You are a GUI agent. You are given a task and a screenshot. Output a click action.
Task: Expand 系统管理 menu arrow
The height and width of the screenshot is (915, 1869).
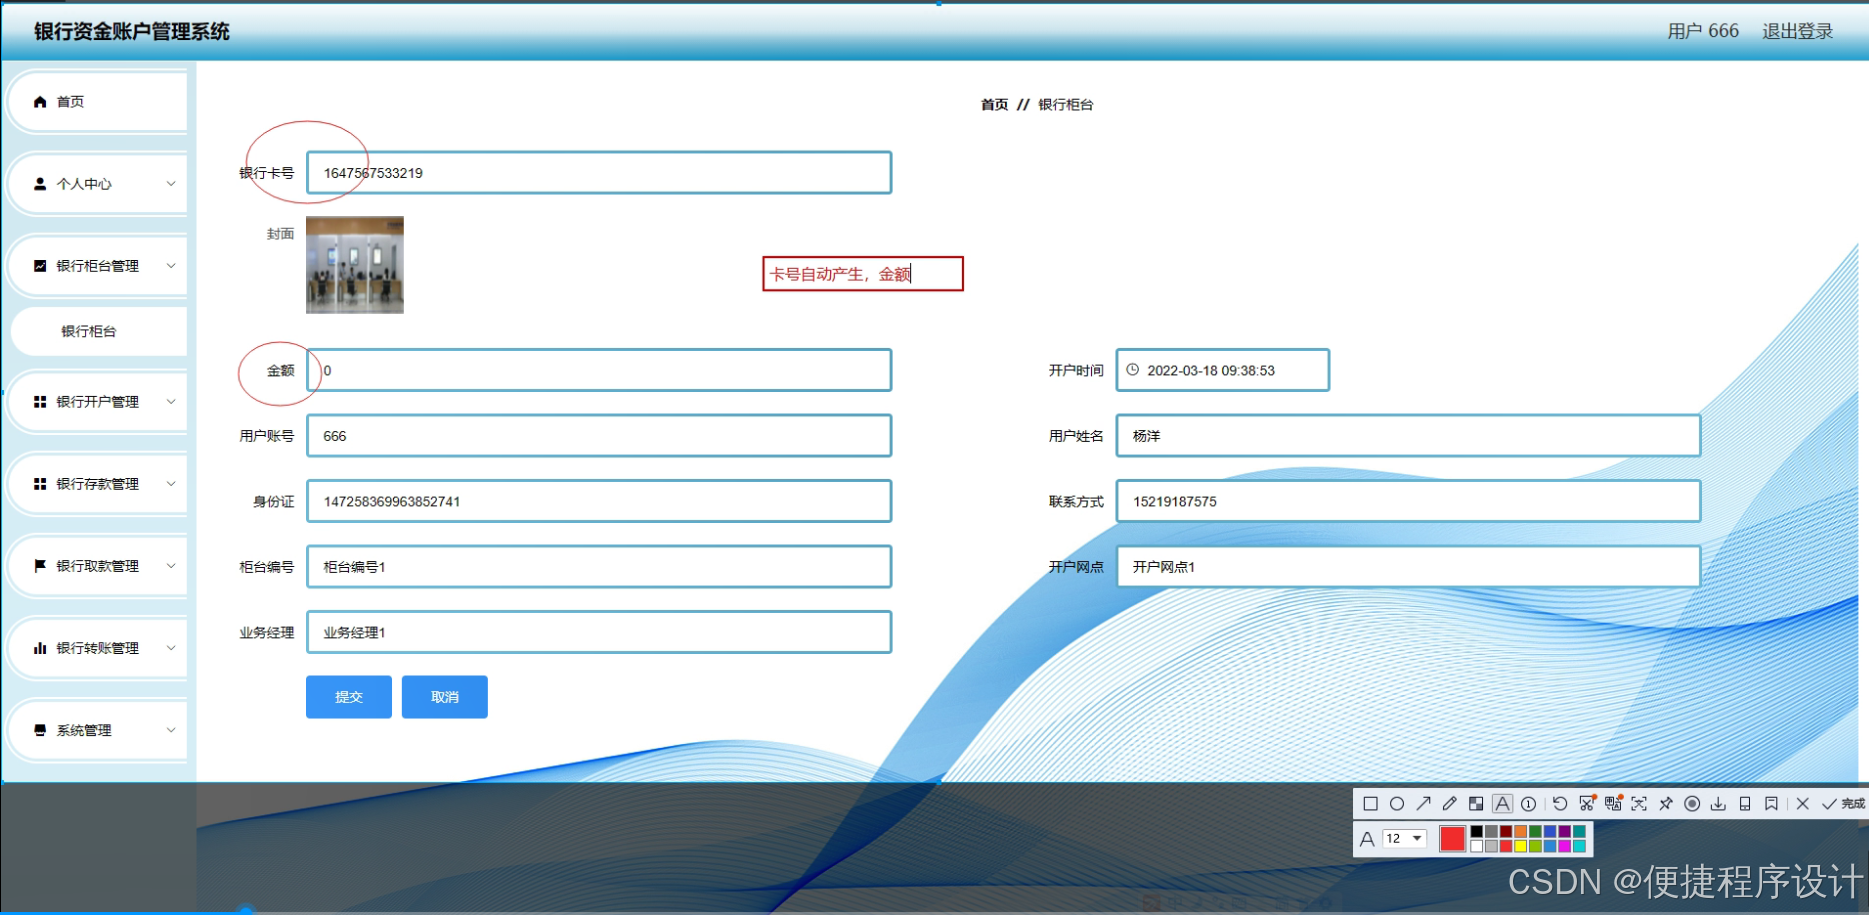171,729
